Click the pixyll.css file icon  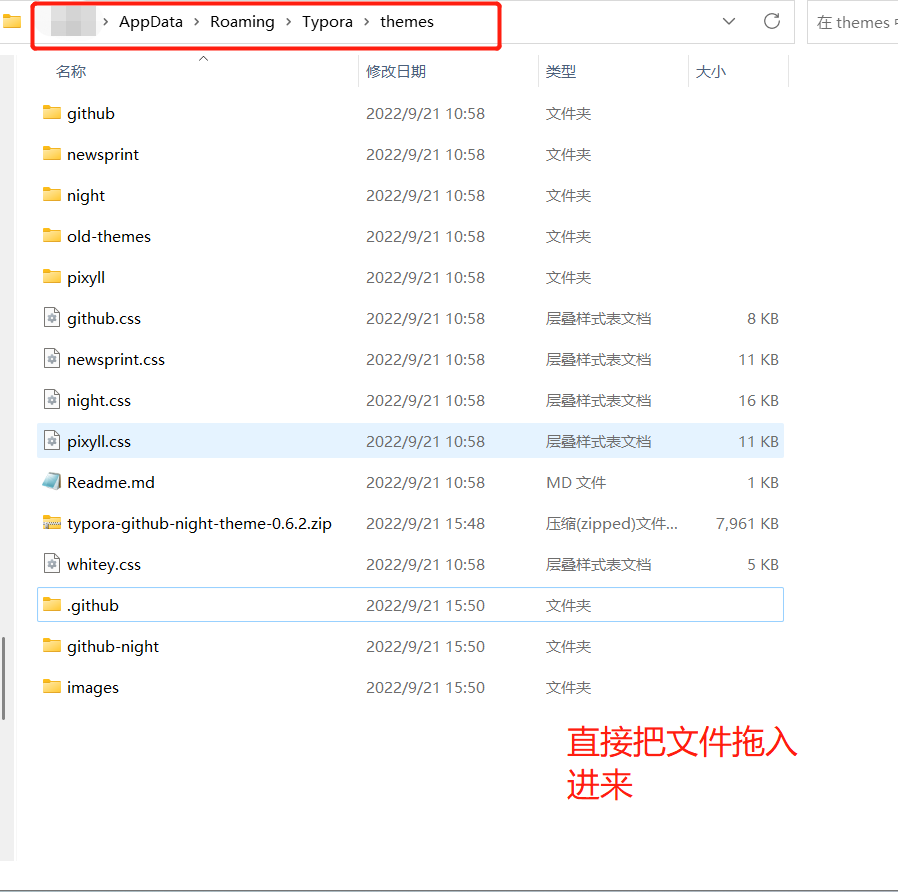tap(52, 440)
